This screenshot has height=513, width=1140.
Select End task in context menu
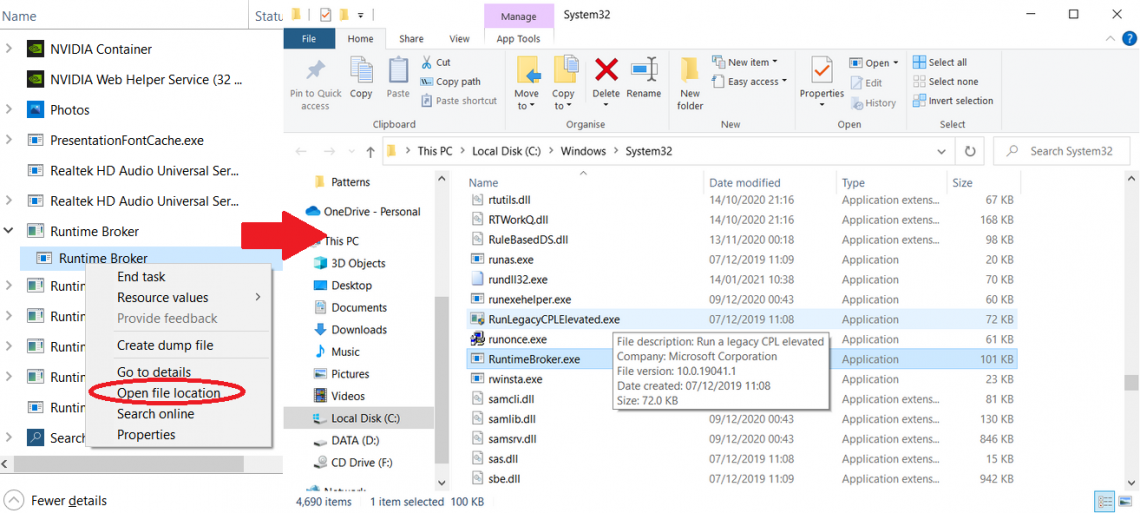[x=141, y=277]
